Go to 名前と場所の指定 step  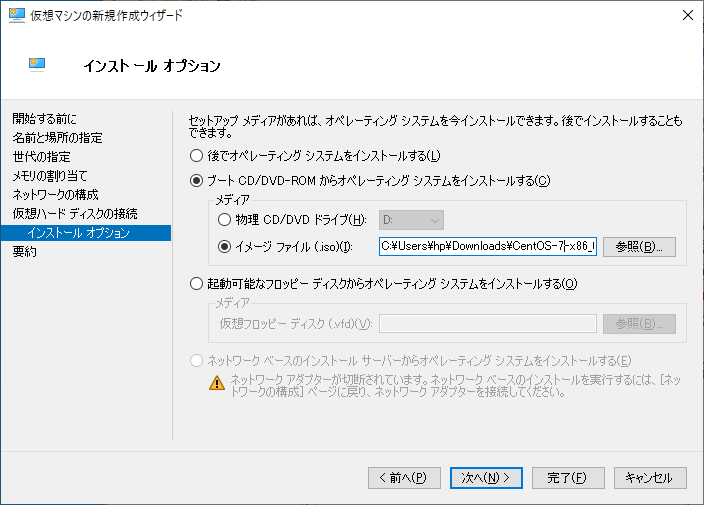[57, 138]
